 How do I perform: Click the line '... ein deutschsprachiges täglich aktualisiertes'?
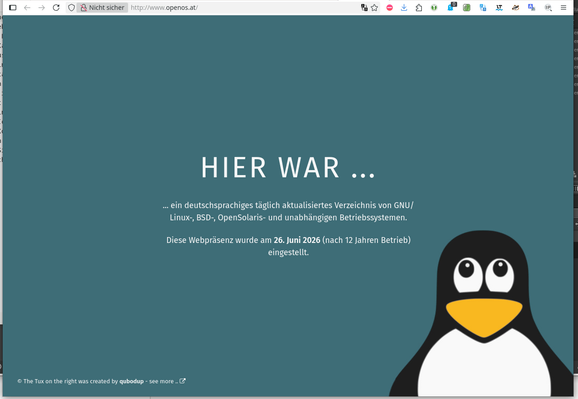288,205
